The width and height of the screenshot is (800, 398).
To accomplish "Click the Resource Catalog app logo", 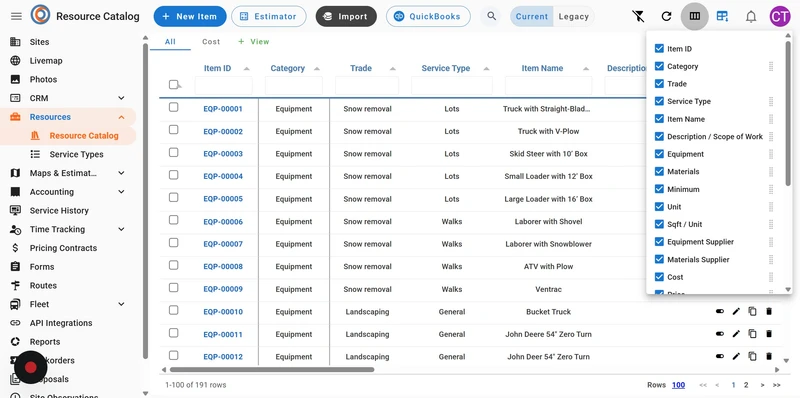I will pyautogui.click(x=40, y=15).
